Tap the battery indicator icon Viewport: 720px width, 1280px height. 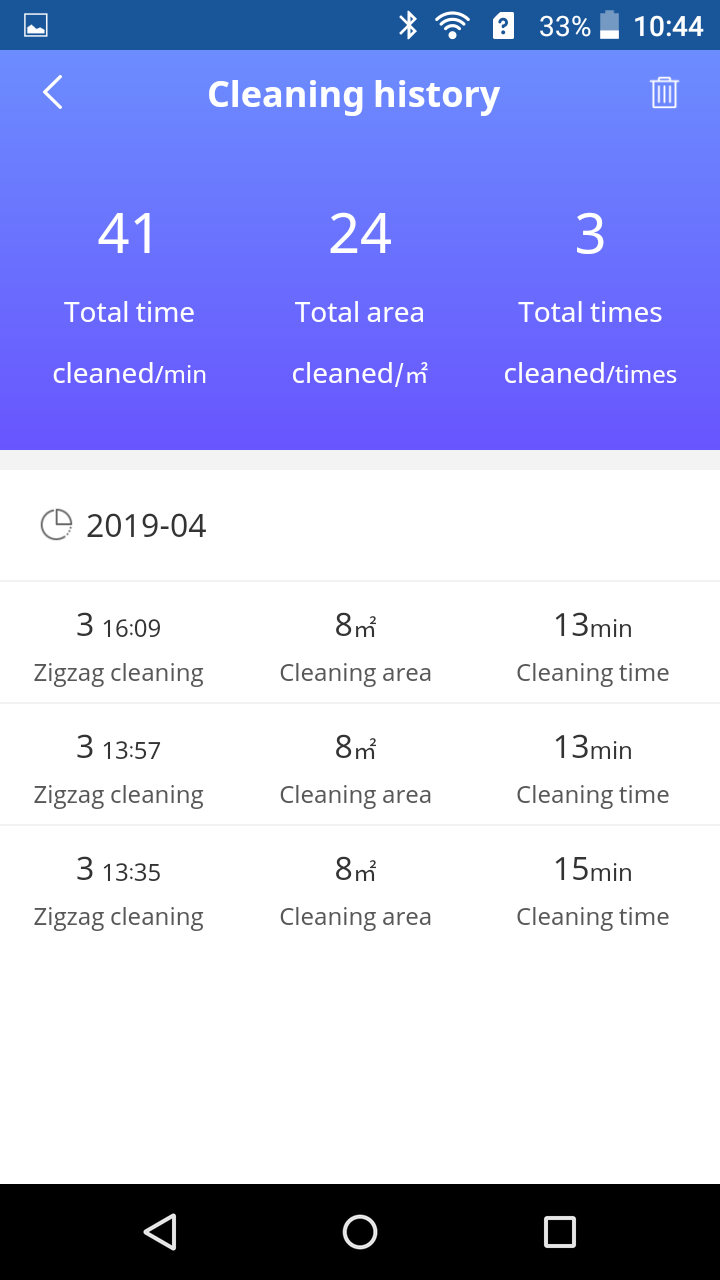[x=609, y=25]
